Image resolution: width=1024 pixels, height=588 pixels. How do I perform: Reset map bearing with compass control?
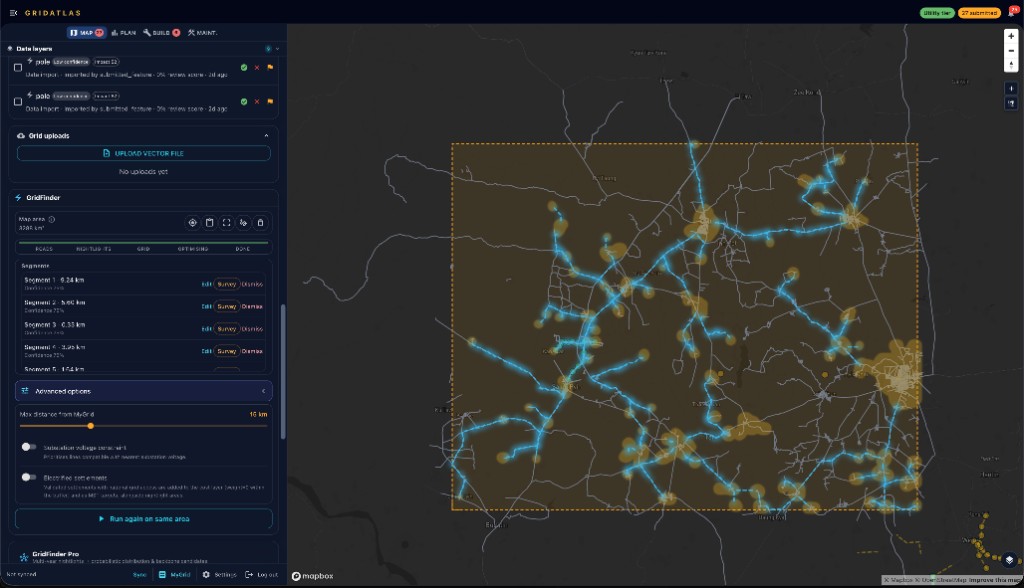[x=1011, y=65]
